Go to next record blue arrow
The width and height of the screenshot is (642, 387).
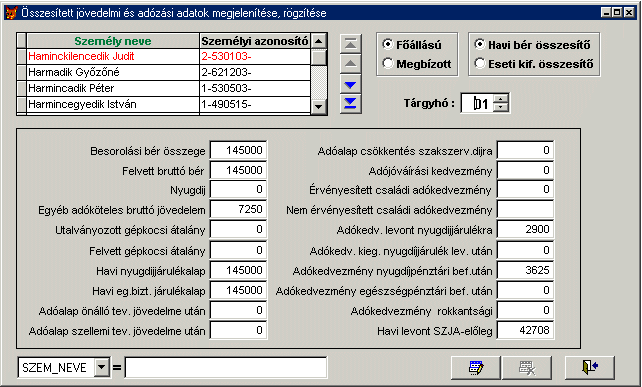(350, 84)
